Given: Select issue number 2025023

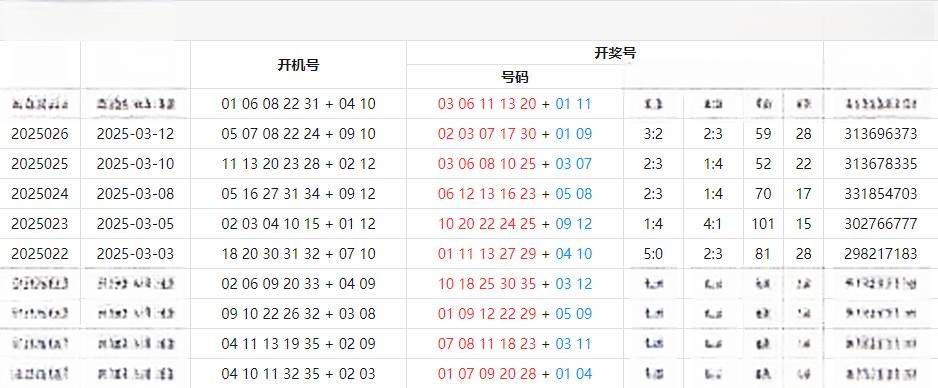Looking at the screenshot, I should 39,224.
